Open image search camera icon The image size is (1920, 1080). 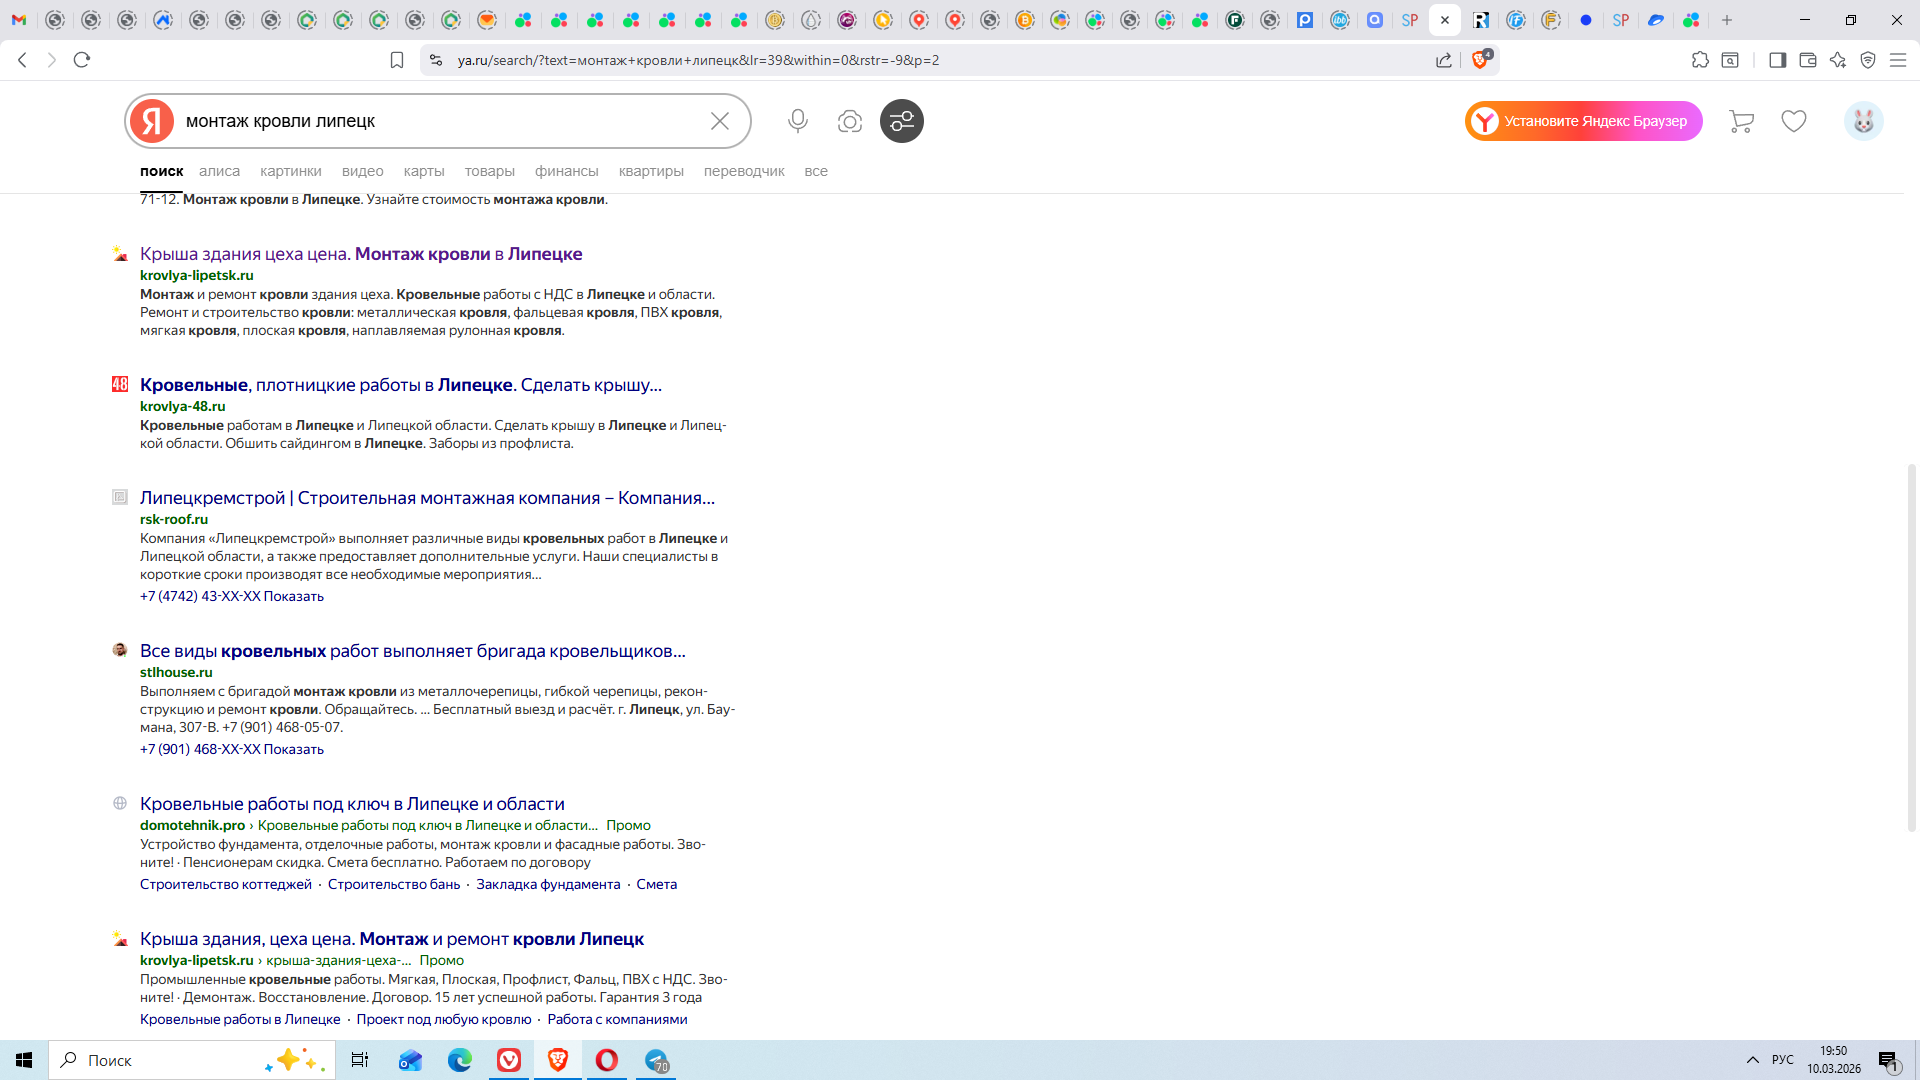[x=849, y=121]
